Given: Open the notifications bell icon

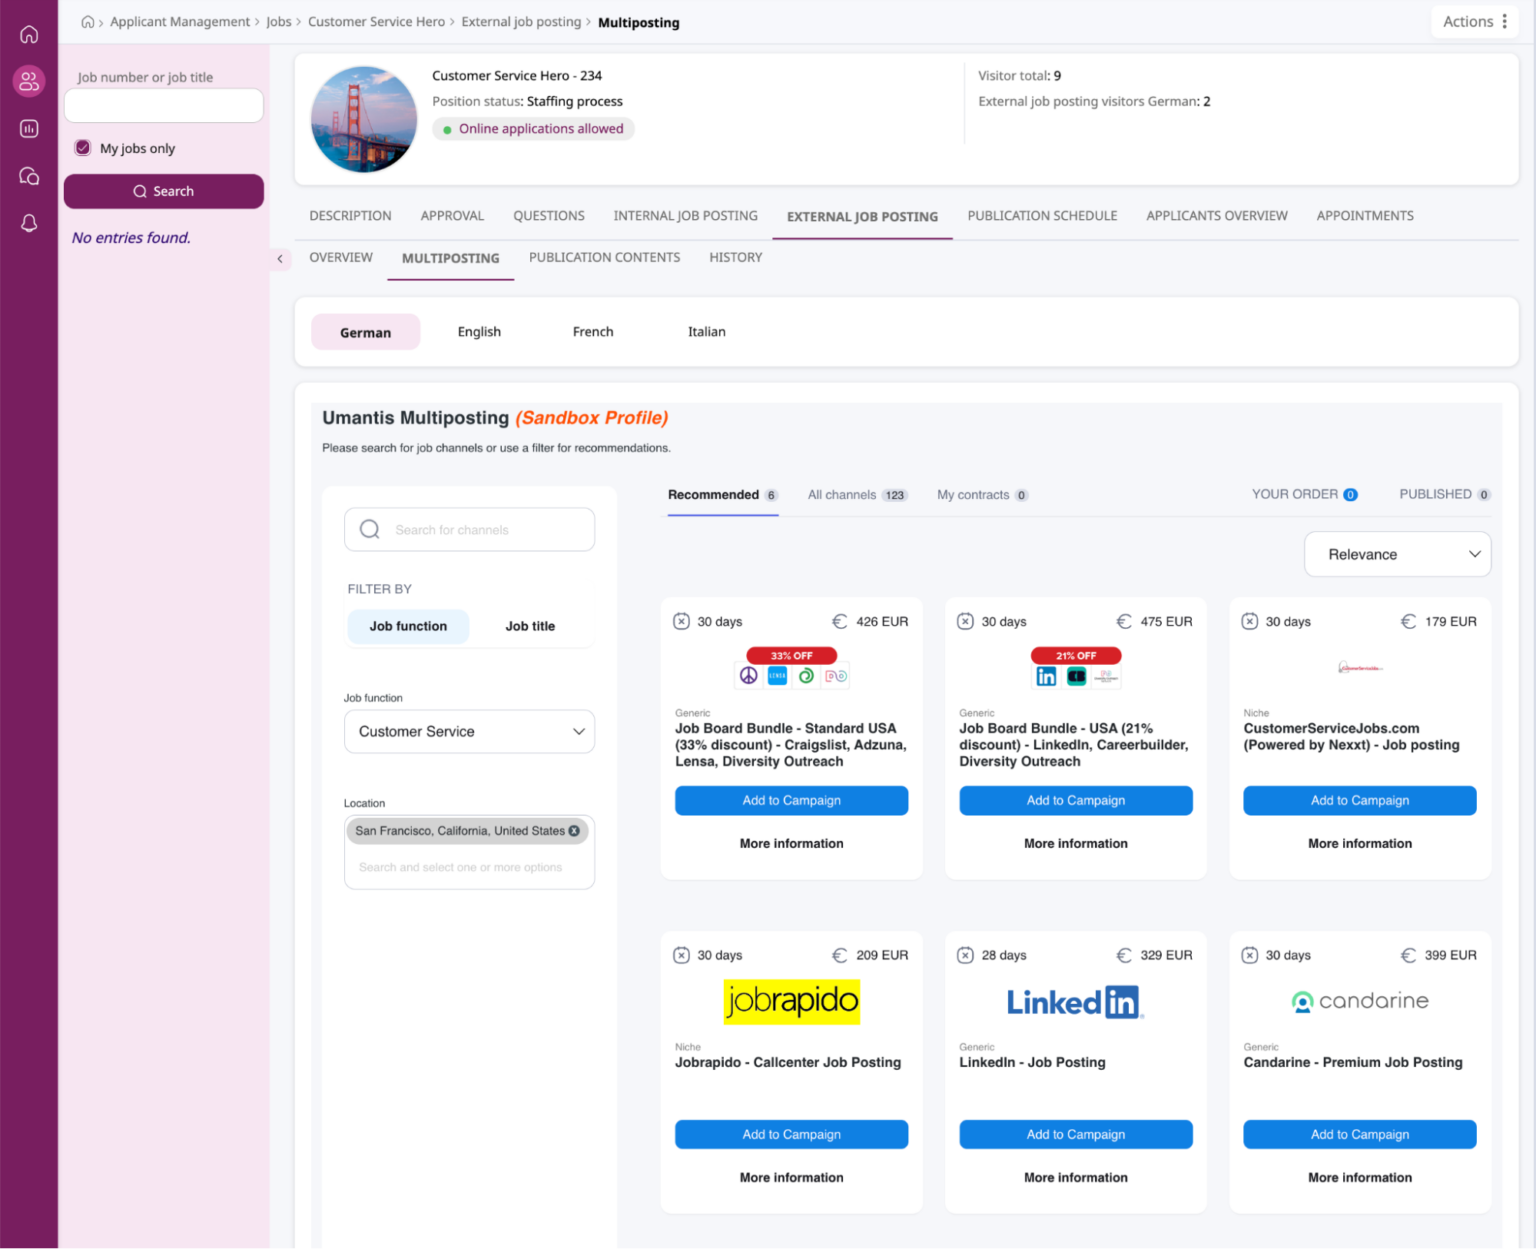Looking at the screenshot, I should pyautogui.click(x=29, y=223).
